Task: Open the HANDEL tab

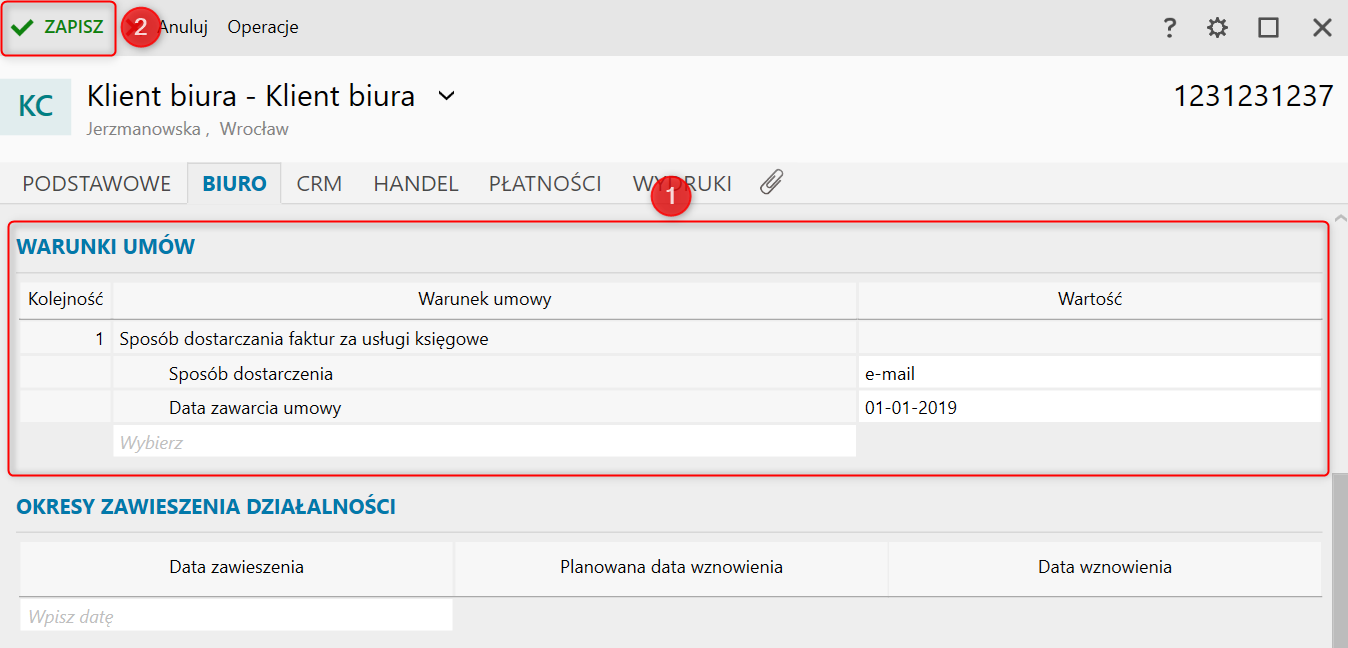Action: (x=415, y=184)
